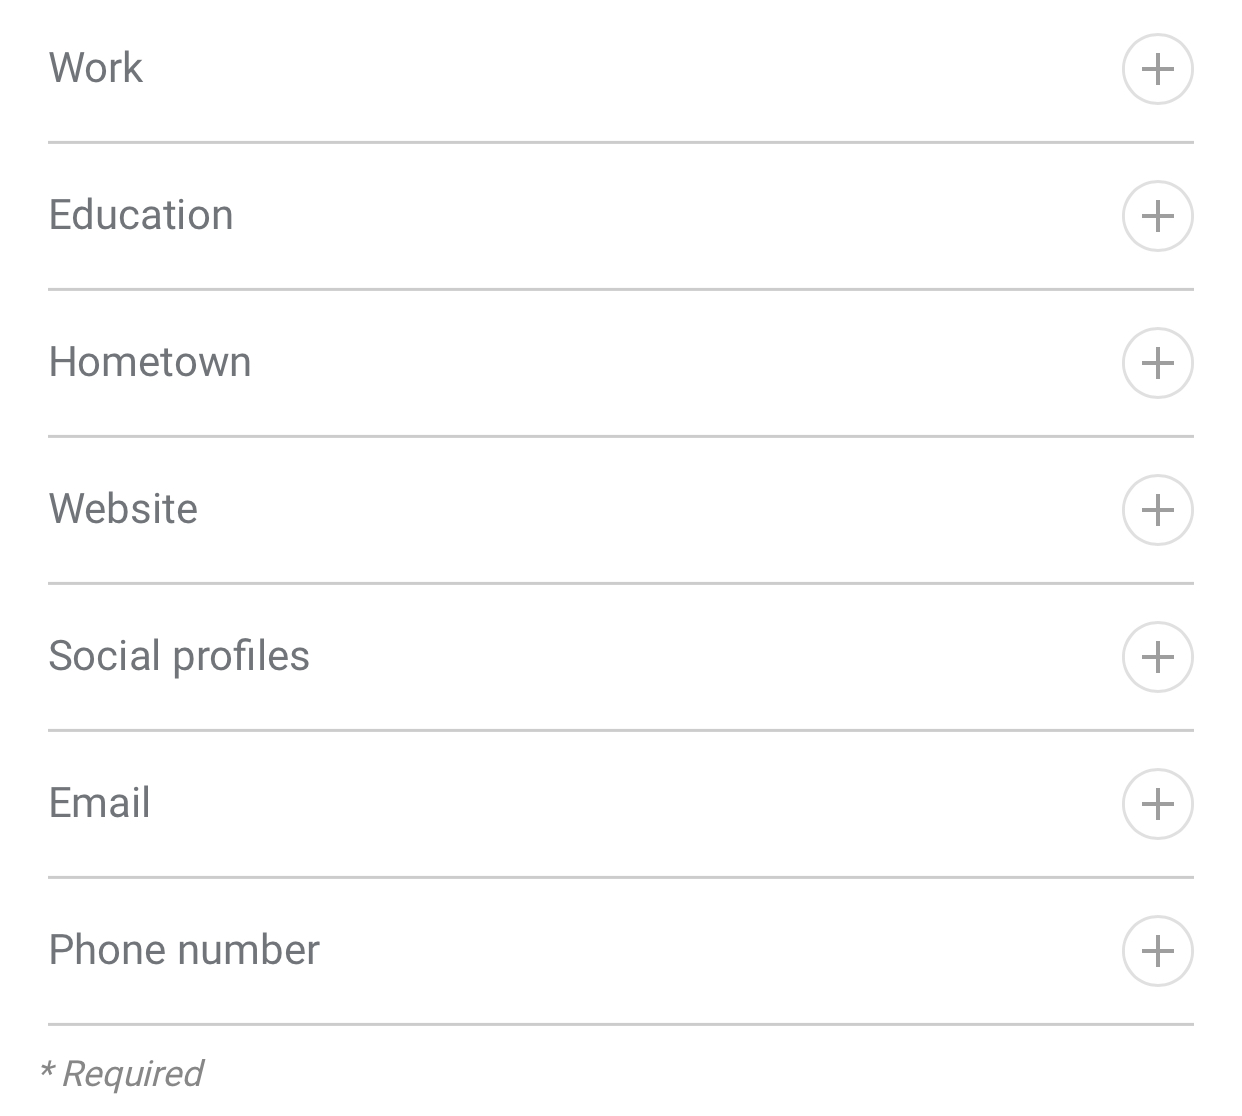Add a hometown with plus icon
Screen dimensions: 1242x1116
pyautogui.click(x=1157, y=363)
